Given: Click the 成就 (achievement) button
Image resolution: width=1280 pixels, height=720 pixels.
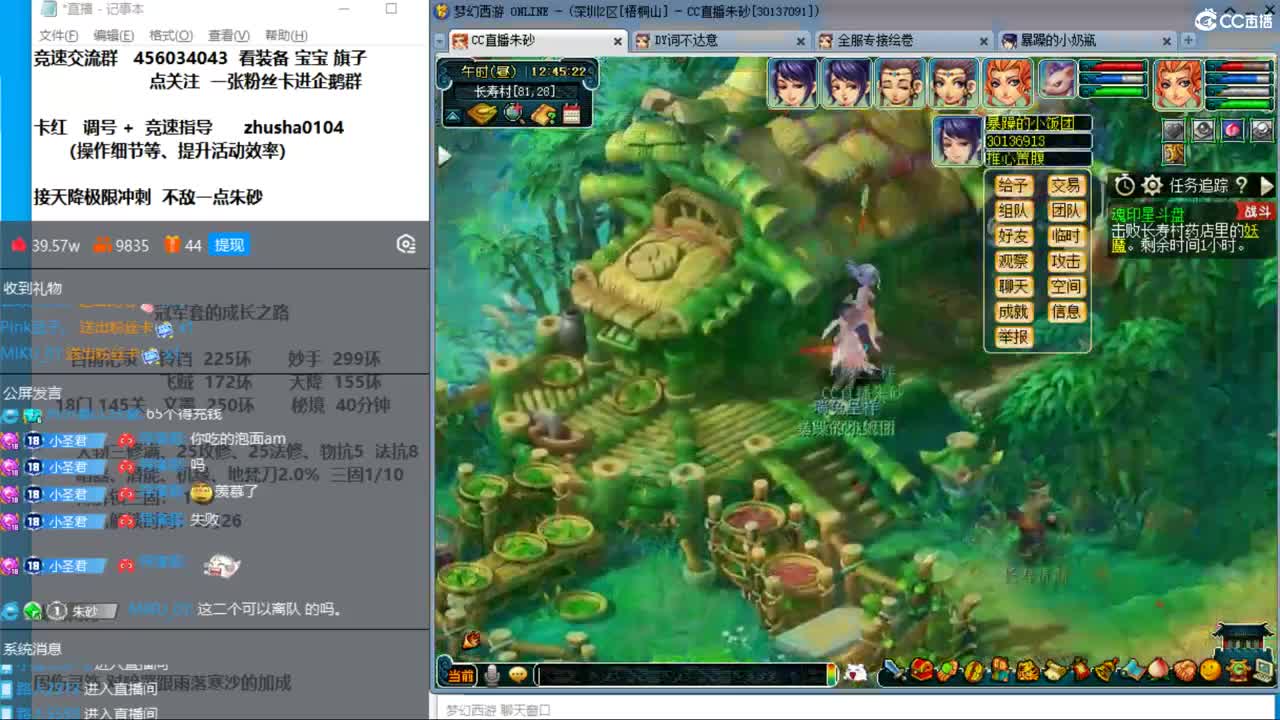Looking at the screenshot, I should [x=1013, y=312].
